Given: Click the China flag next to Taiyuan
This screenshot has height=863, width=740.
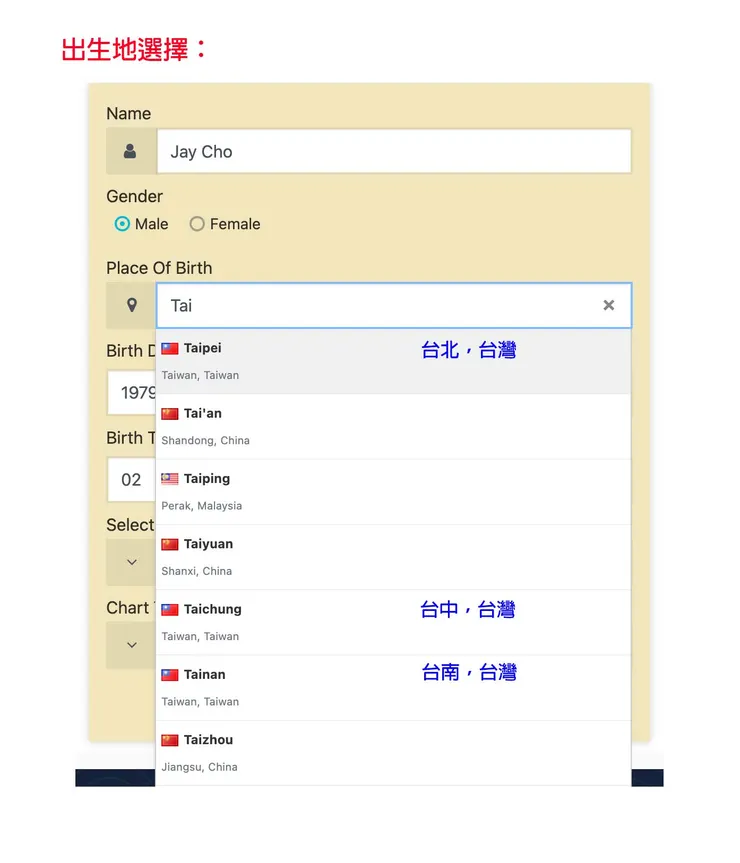Looking at the screenshot, I should click(x=169, y=544).
